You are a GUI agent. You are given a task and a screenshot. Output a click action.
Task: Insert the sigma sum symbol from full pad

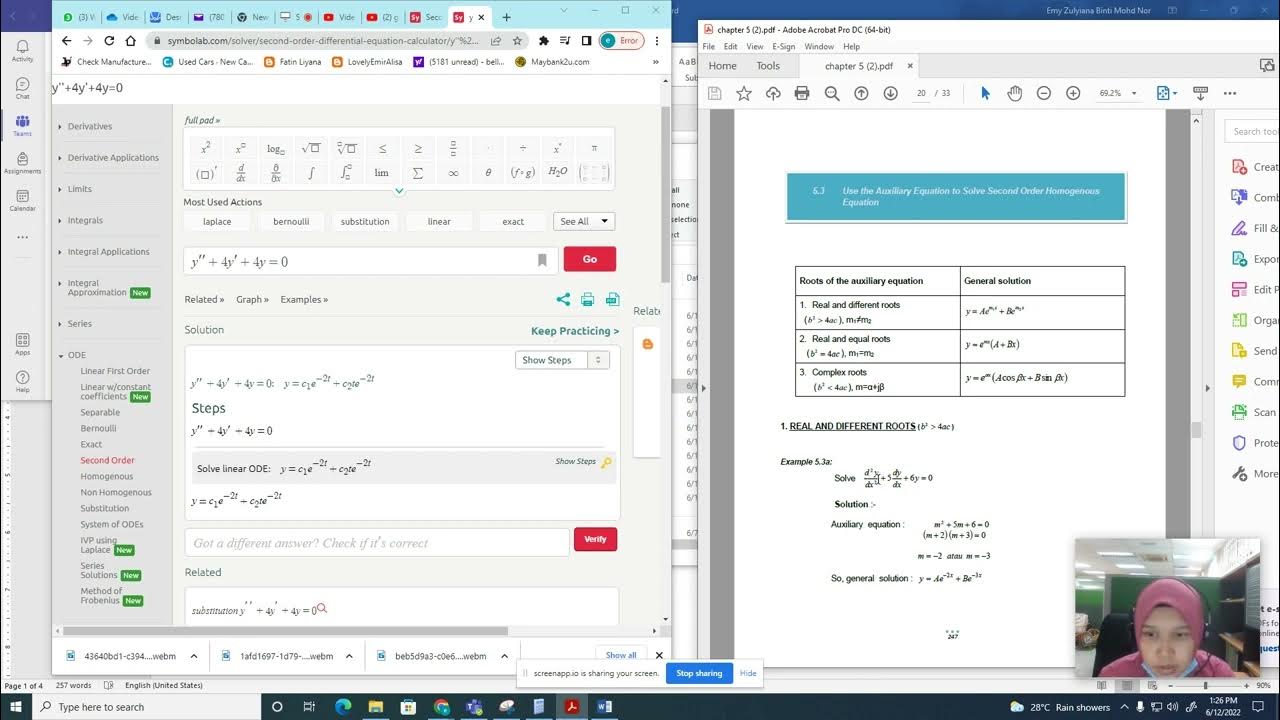click(418, 172)
